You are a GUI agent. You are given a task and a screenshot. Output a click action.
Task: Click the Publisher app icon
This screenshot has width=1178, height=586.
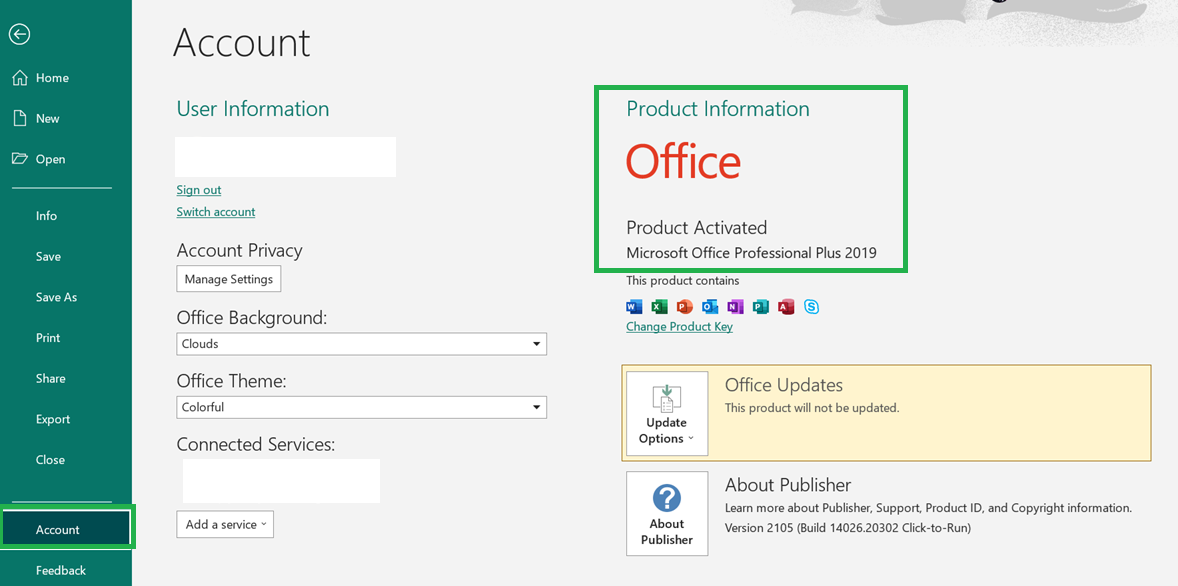(x=760, y=307)
